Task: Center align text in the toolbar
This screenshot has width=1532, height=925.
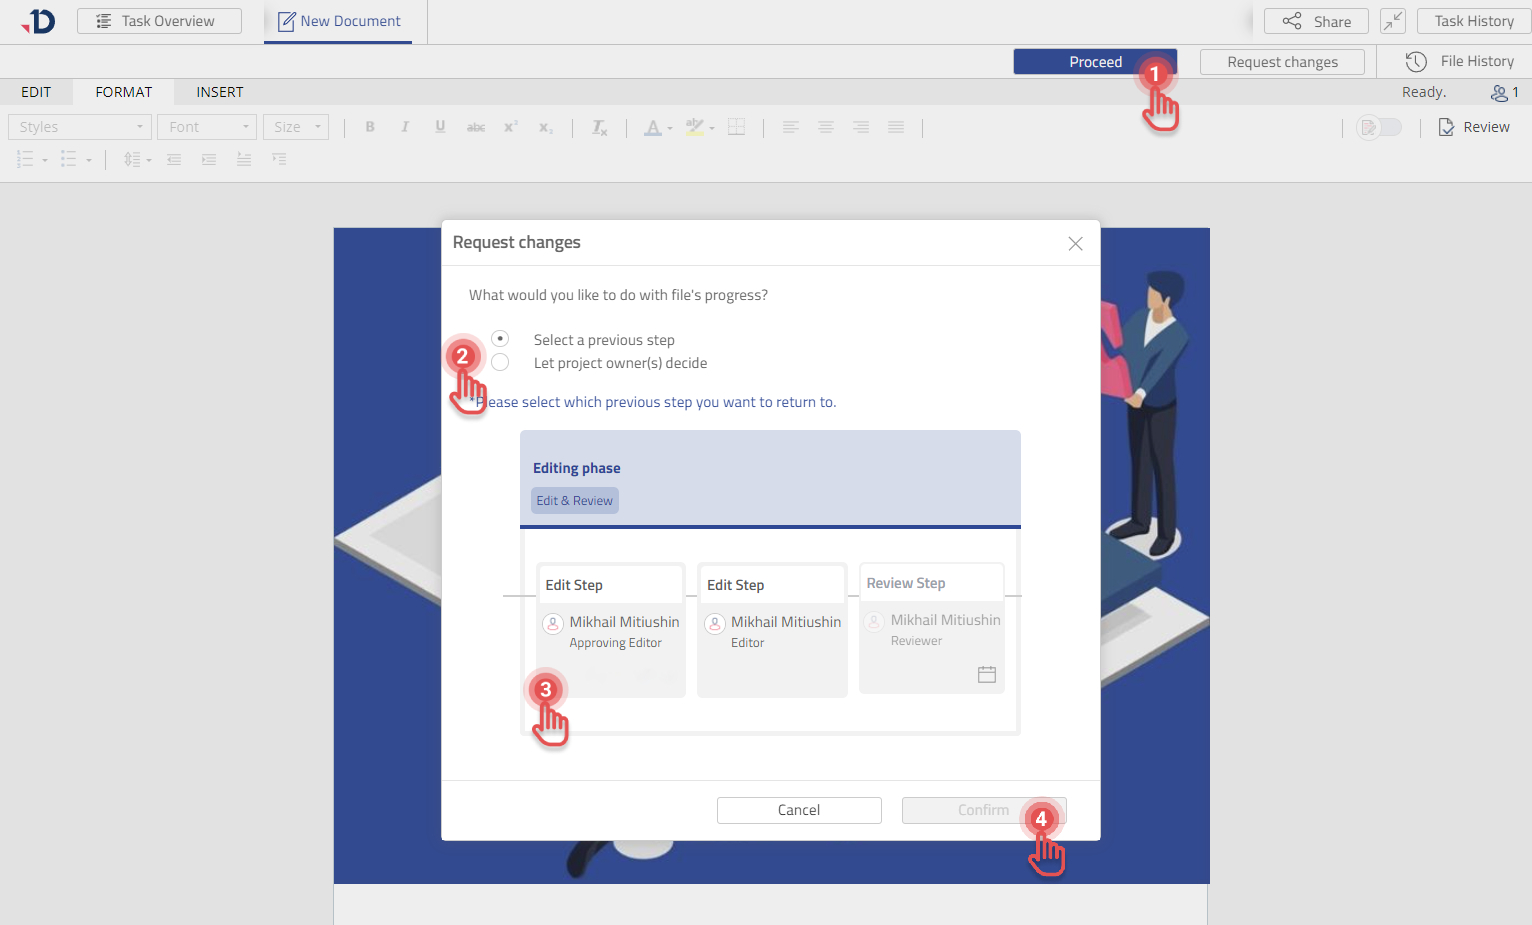Action: click(x=825, y=127)
